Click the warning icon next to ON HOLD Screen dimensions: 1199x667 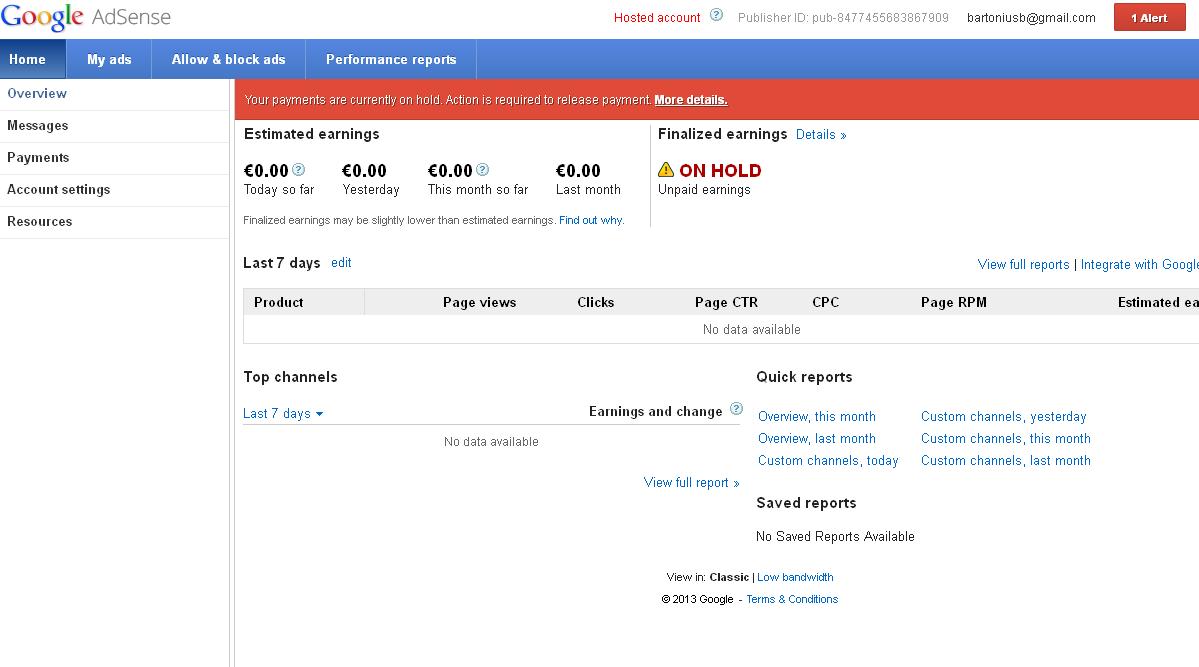point(666,170)
